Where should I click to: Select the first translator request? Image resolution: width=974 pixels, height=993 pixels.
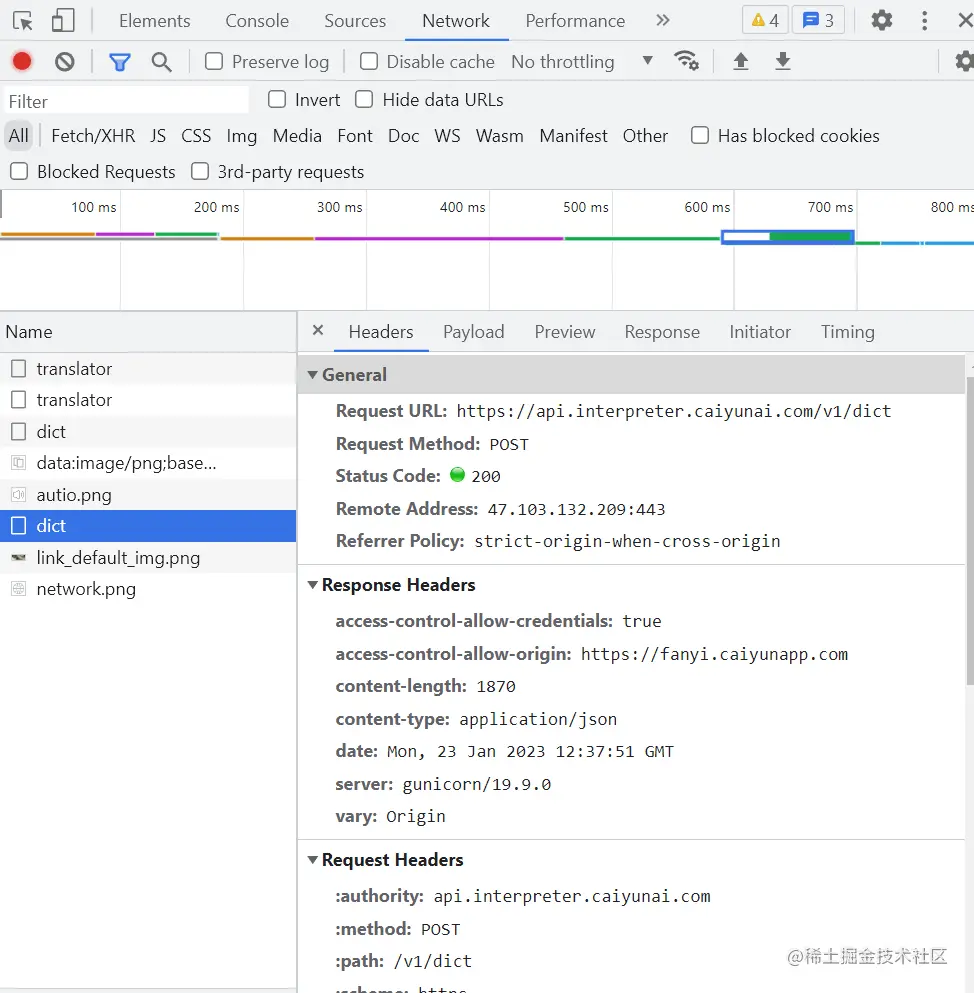point(148,369)
